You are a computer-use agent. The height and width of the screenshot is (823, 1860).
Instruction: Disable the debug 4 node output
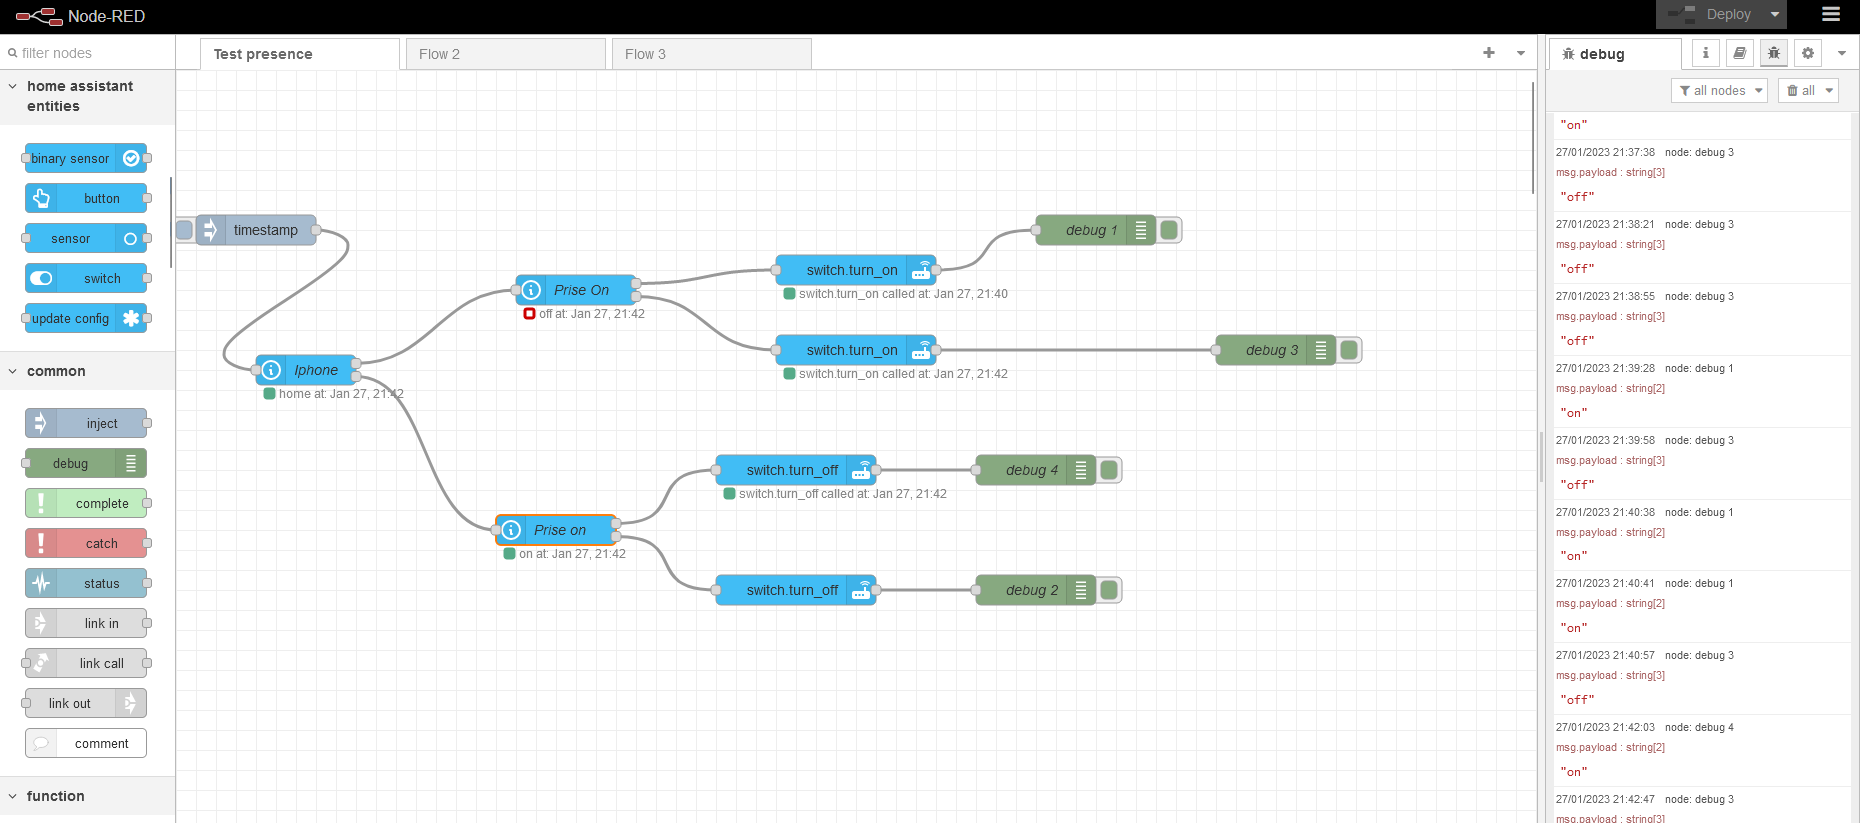(x=1108, y=470)
